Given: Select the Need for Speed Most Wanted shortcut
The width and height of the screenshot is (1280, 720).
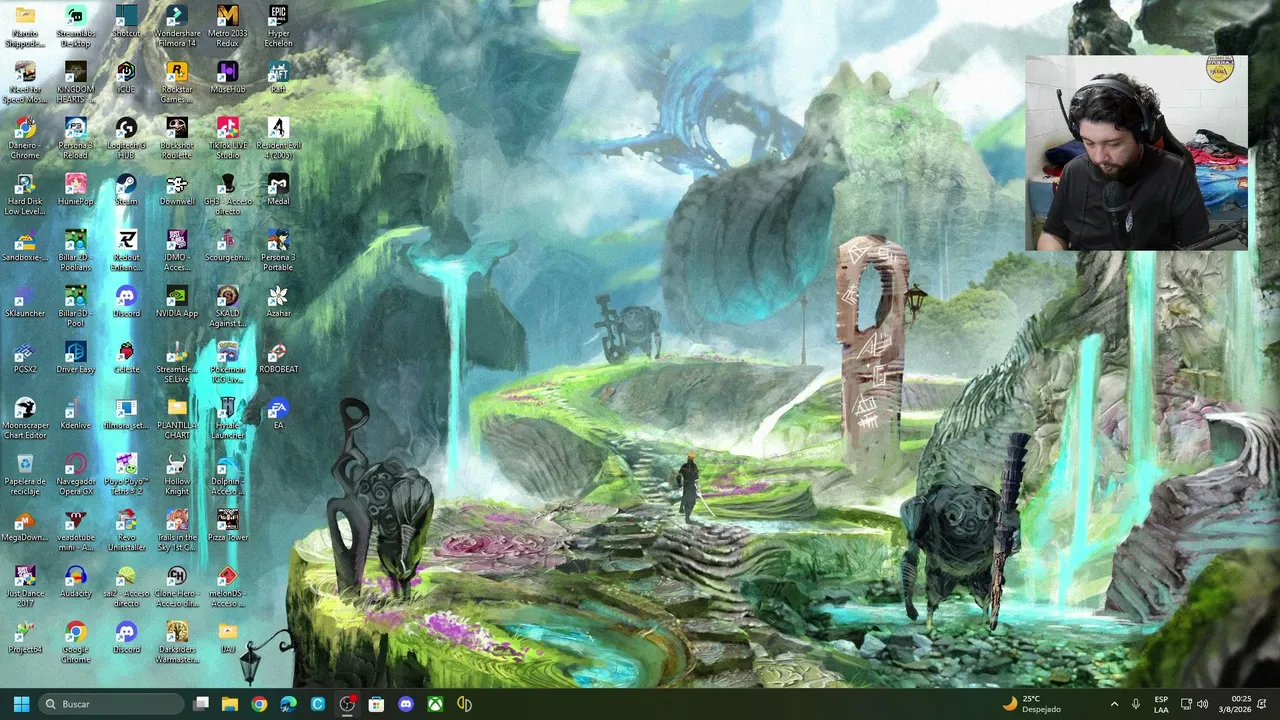Looking at the screenshot, I should [25, 82].
